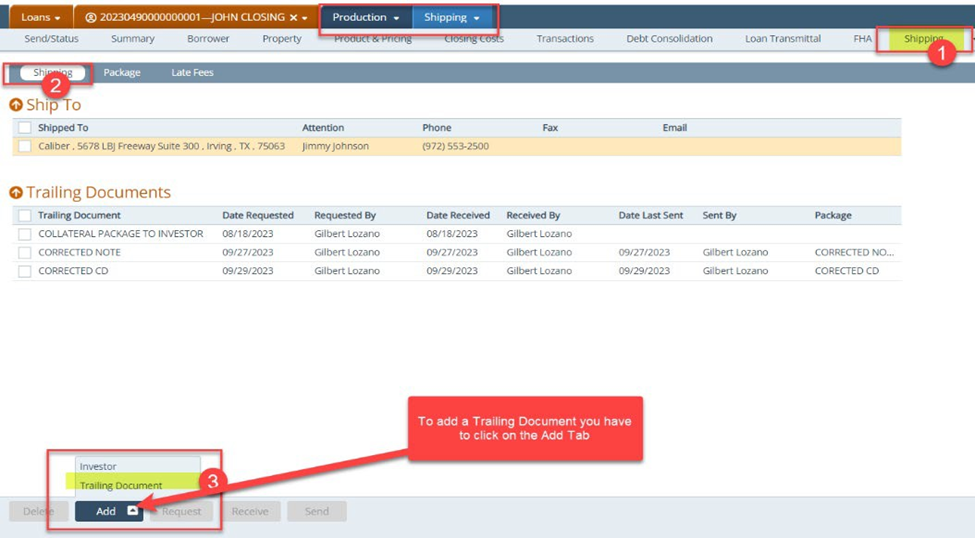Click the Delete button
The image size is (975, 538).
pos(39,511)
